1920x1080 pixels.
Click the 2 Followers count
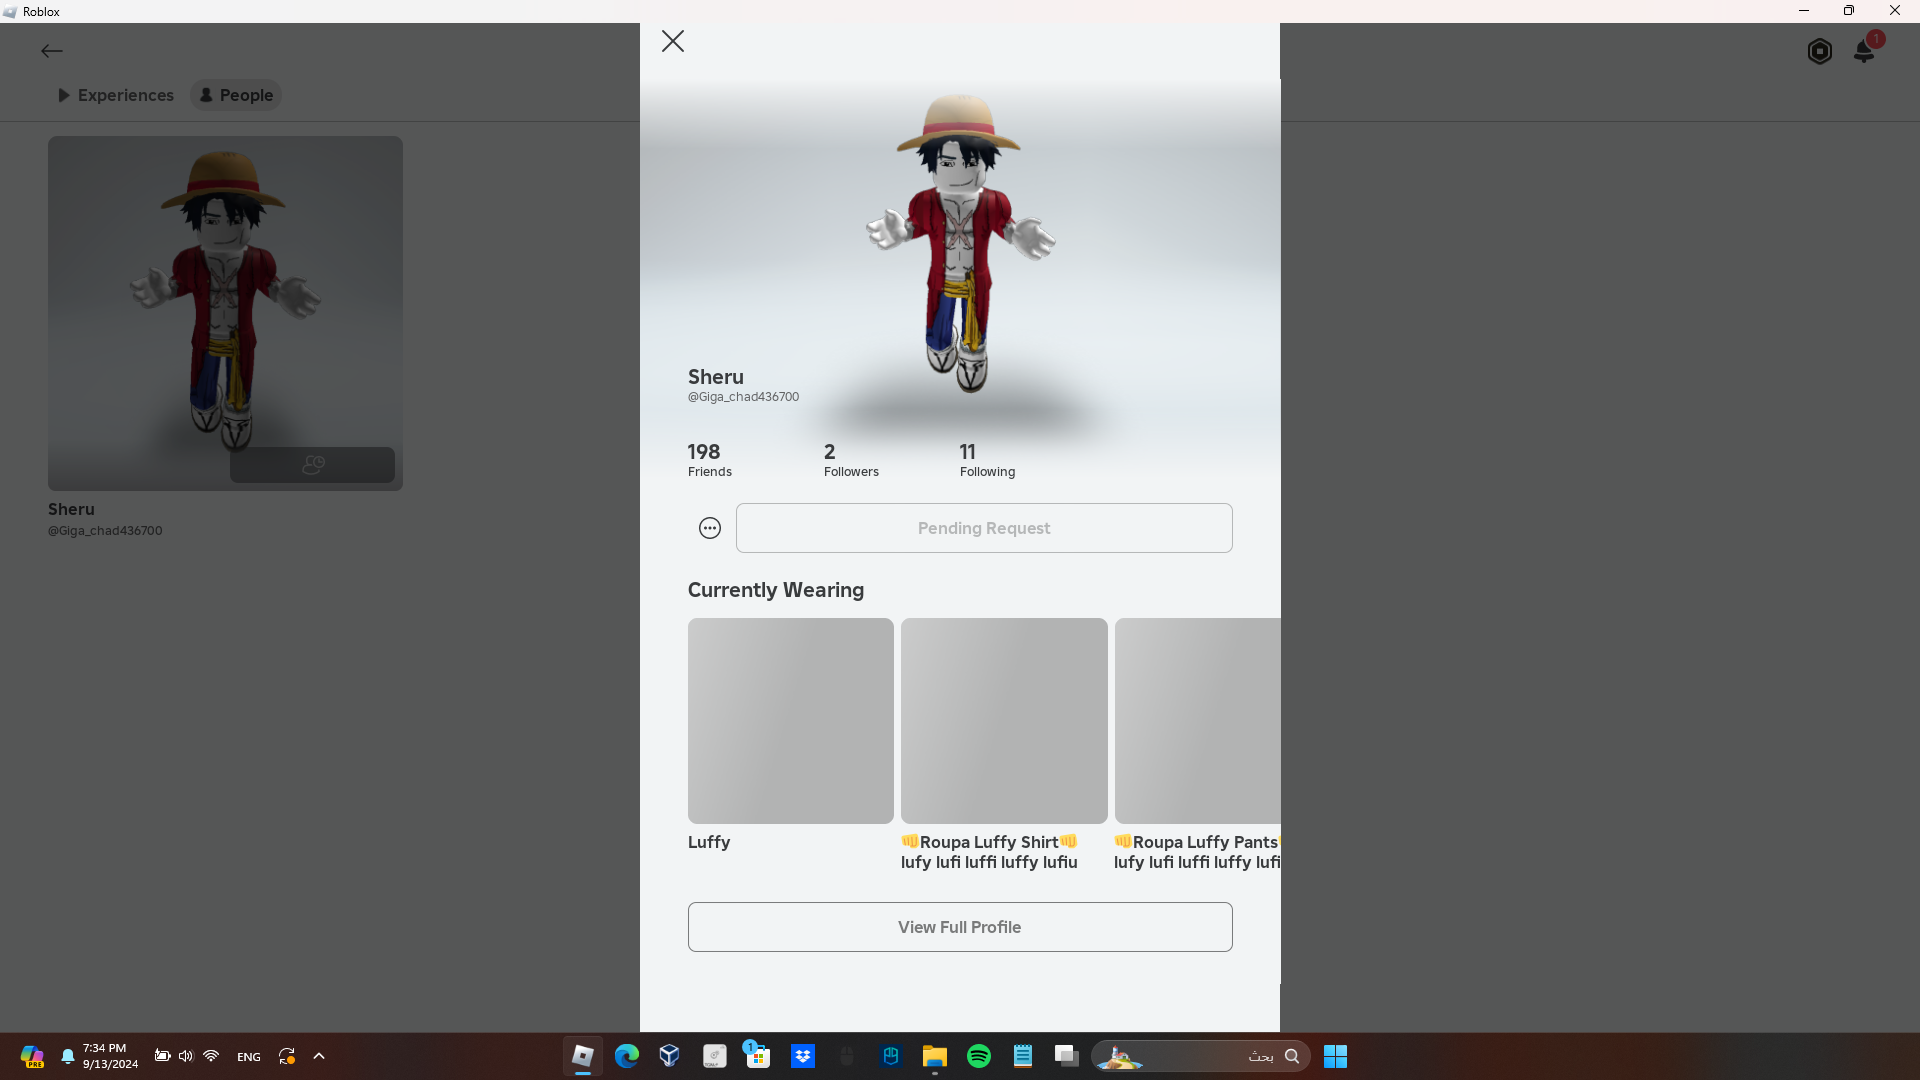tap(851, 460)
